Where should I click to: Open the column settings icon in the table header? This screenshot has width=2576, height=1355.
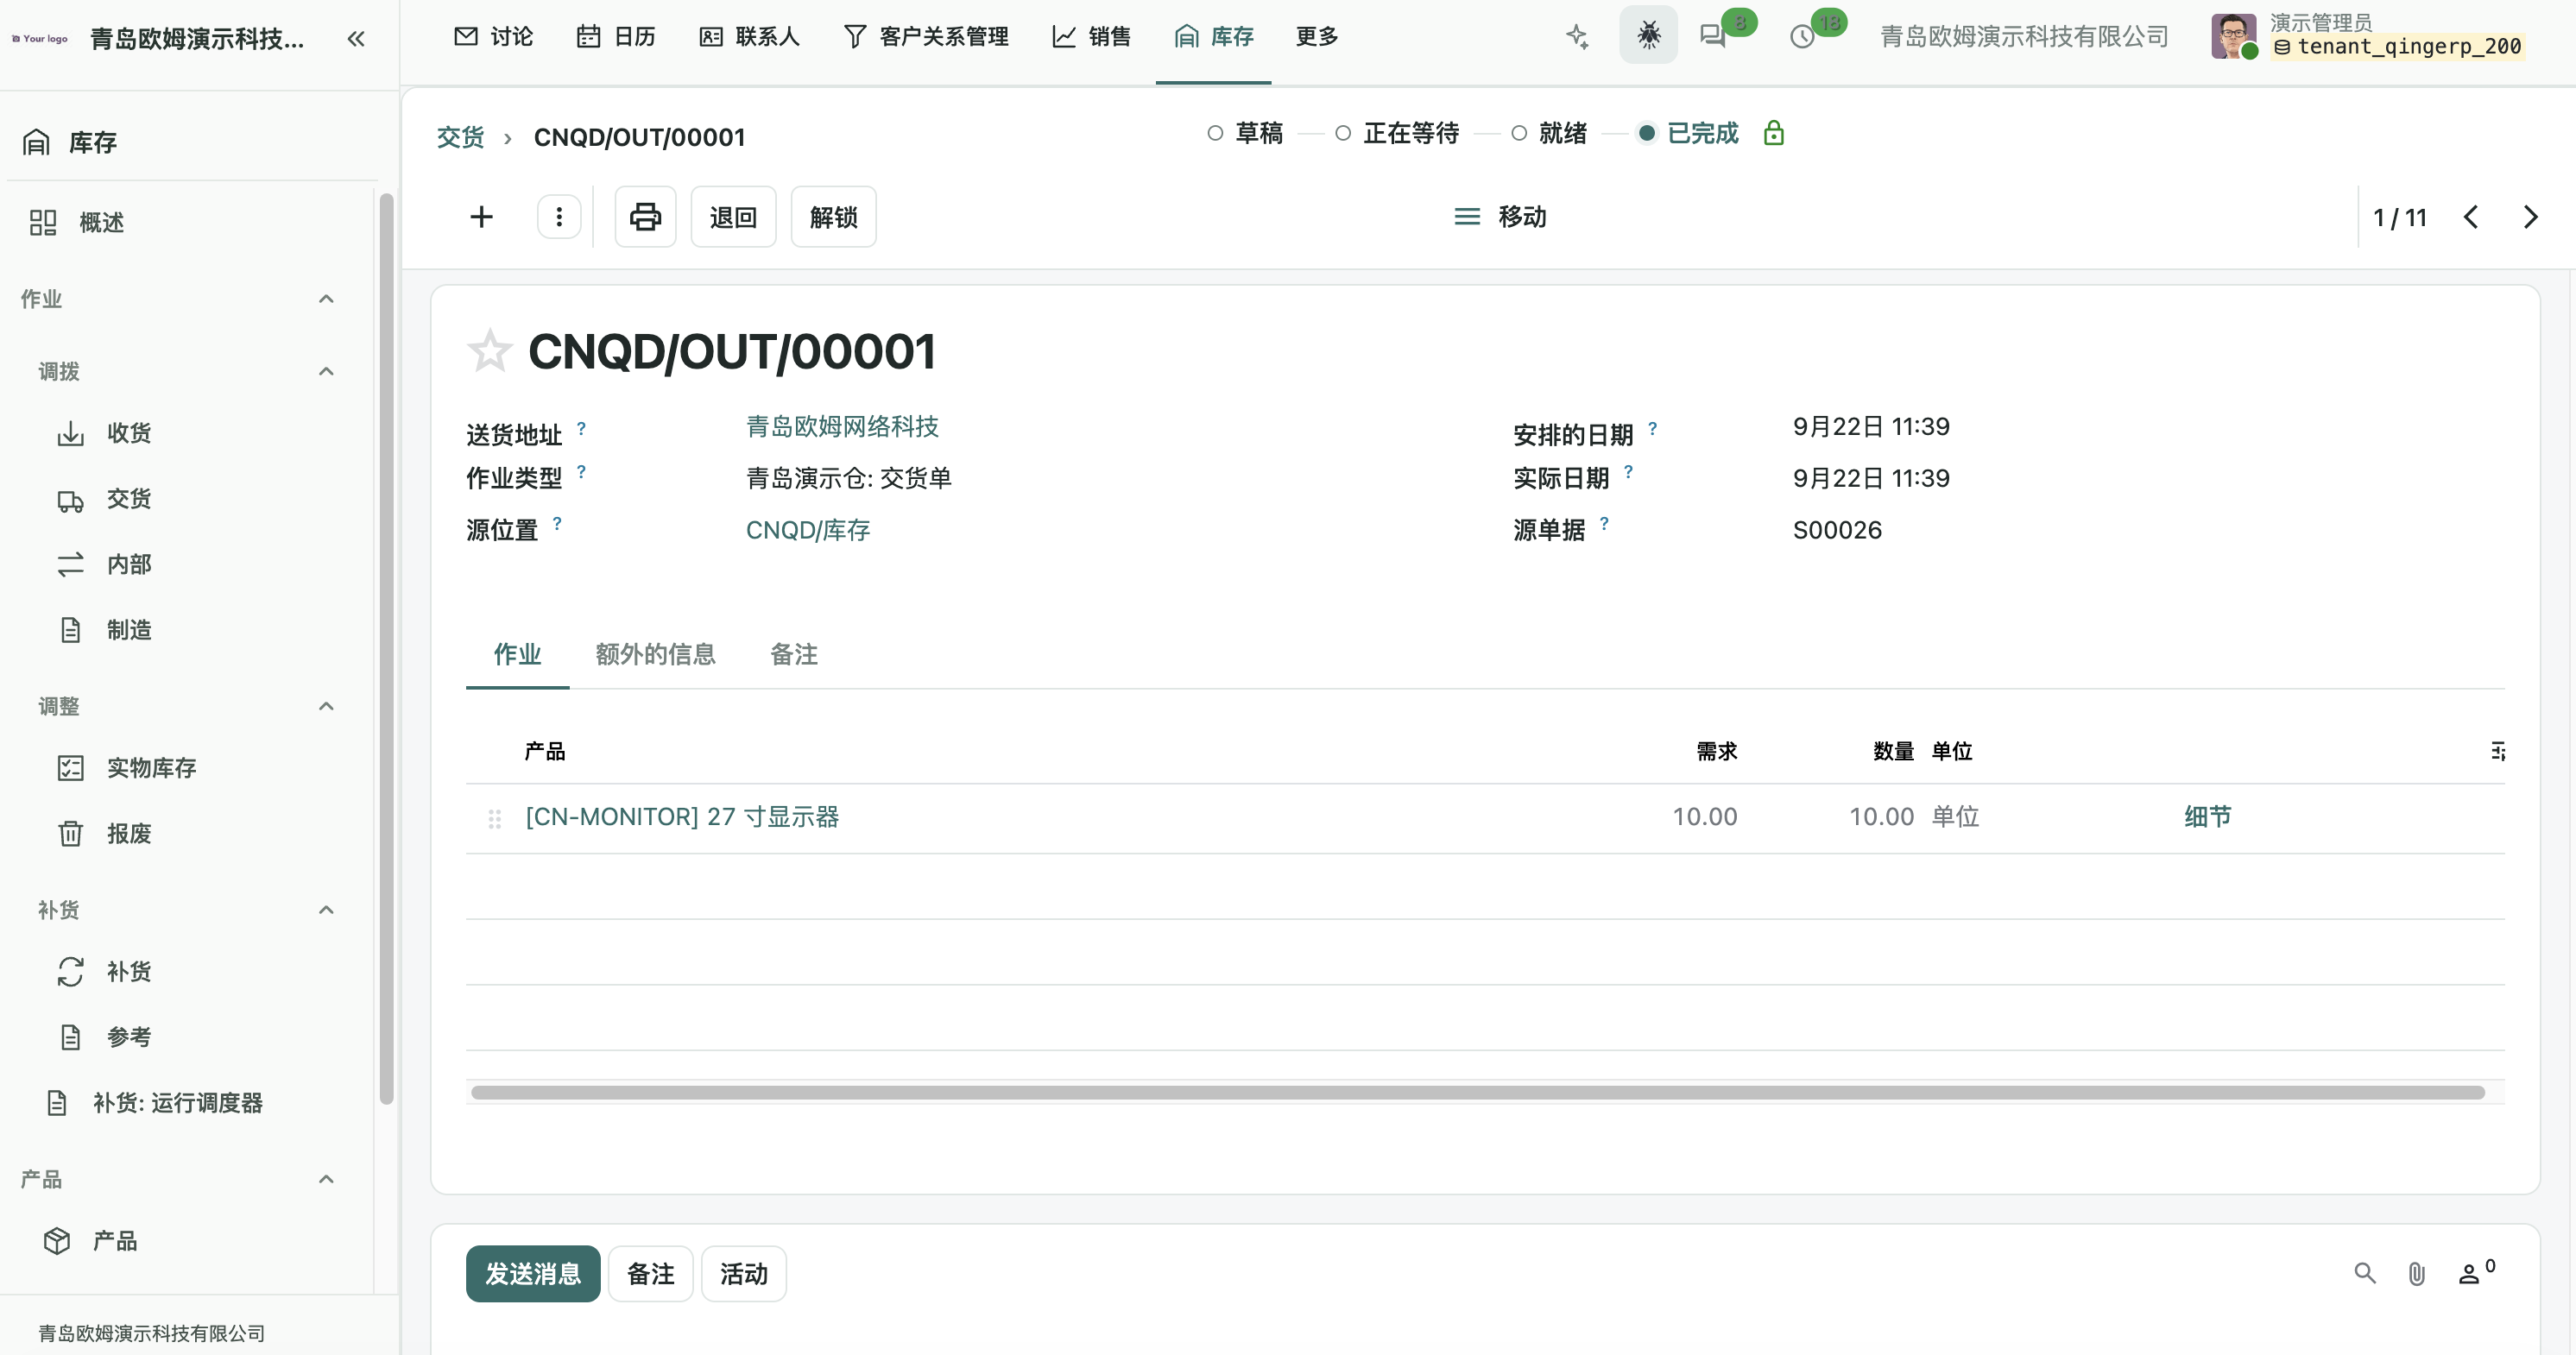point(2497,751)
